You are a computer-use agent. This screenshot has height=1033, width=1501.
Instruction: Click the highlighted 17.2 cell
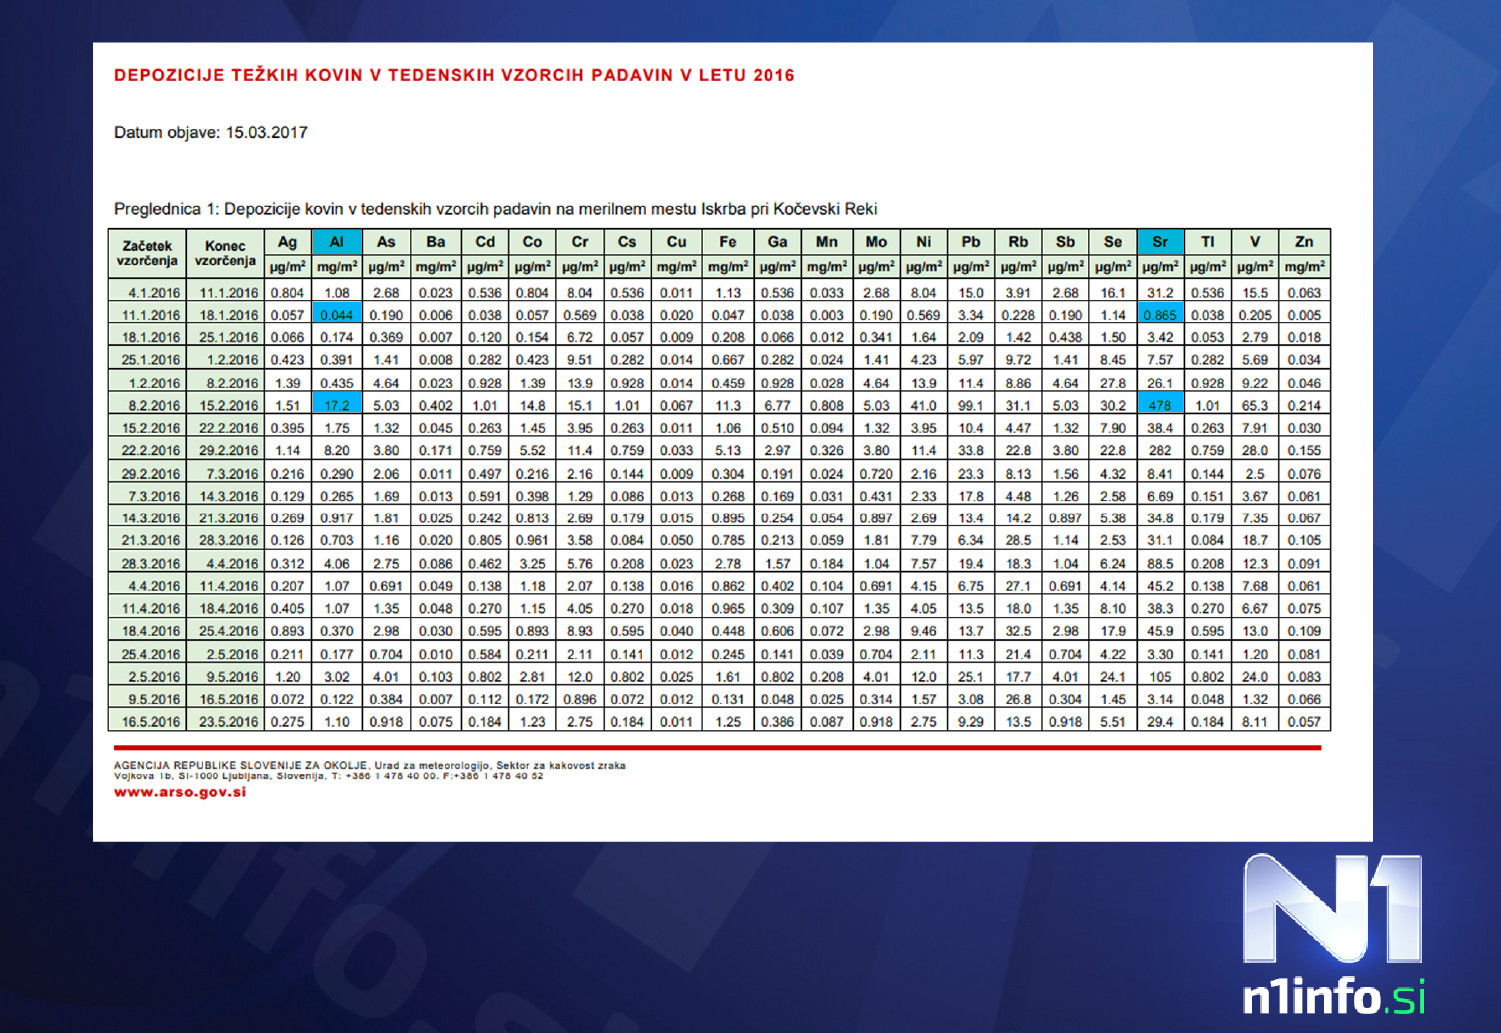(336, 406)
